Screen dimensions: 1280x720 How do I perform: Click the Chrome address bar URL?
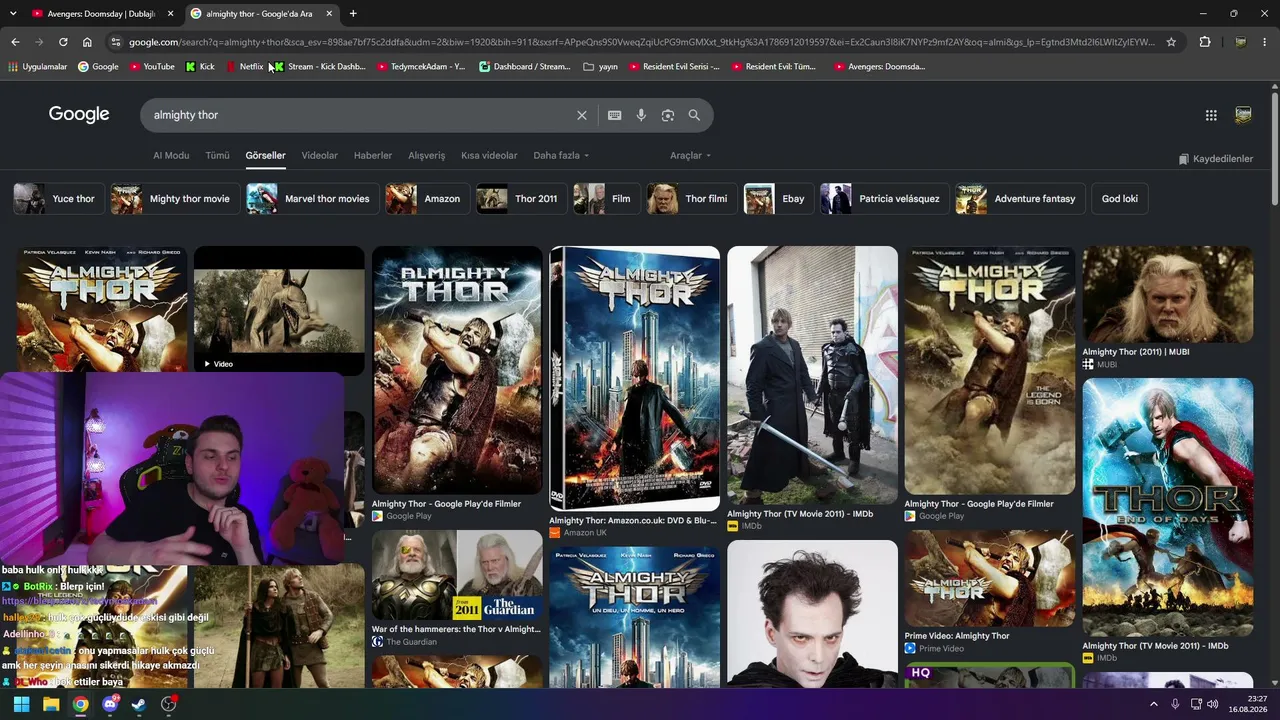pyautogui.click(x=640, y=42)
